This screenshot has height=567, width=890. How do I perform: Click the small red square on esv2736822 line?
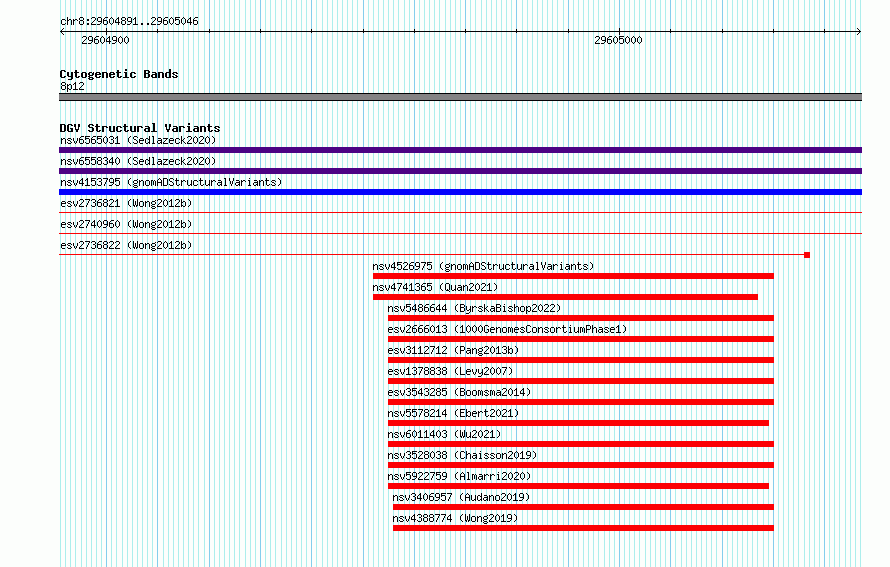coord(807,255)
